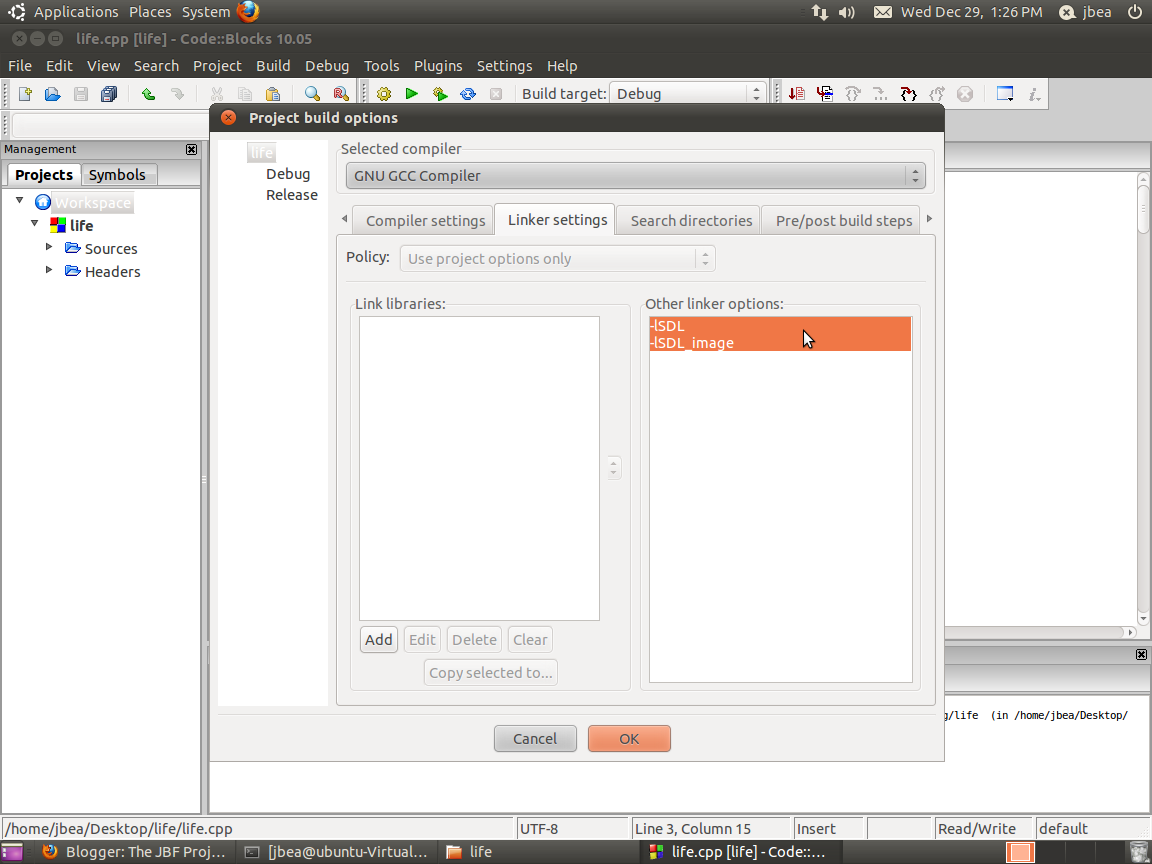The height and width of the screenshot is (864, 1152).
Task: Open the Build menu
Action: click(273, 65)
